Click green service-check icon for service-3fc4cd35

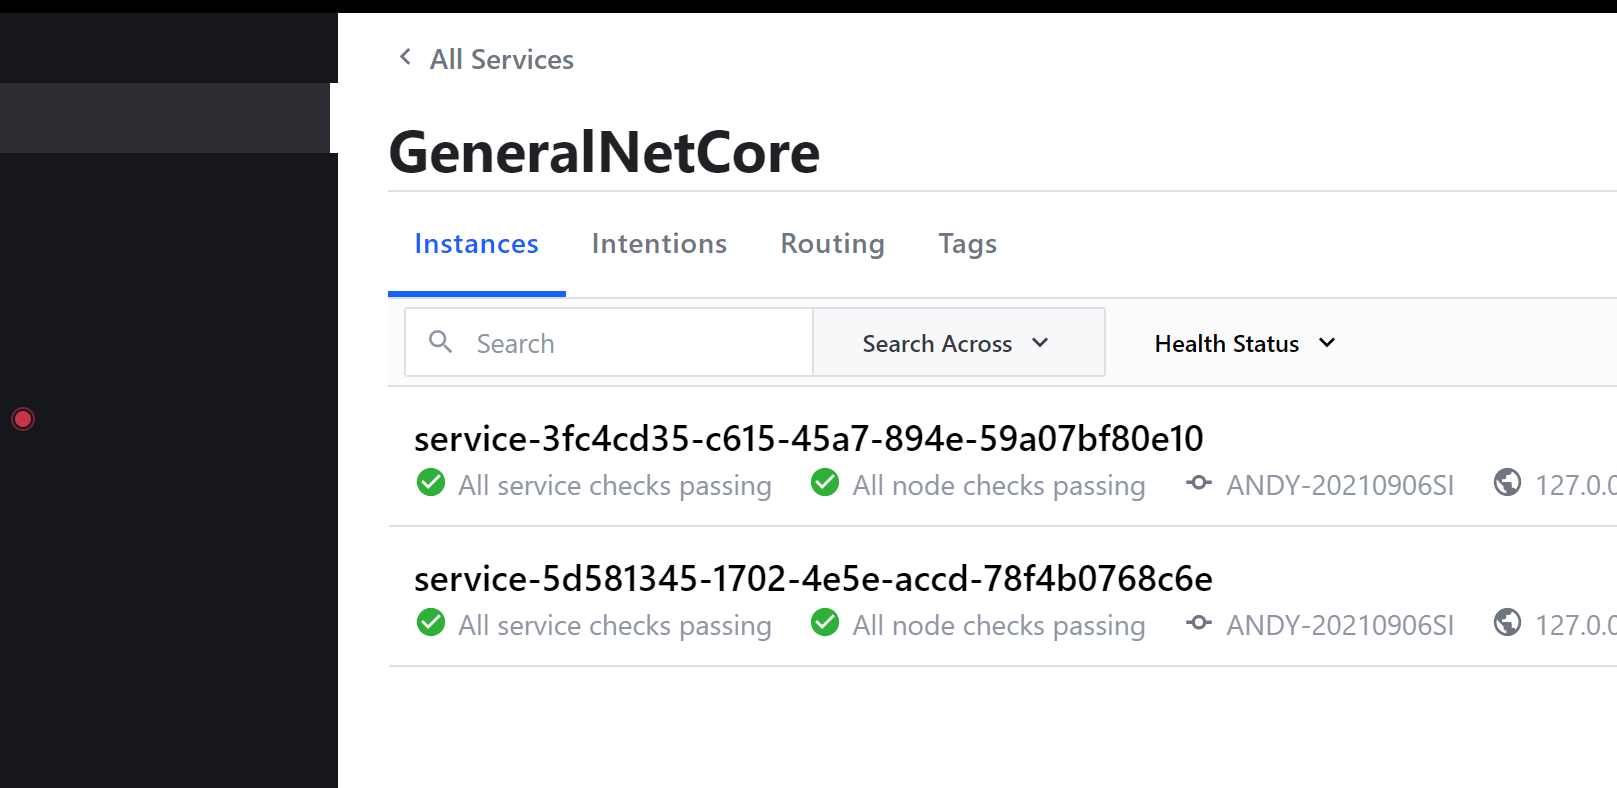point(431,483)
